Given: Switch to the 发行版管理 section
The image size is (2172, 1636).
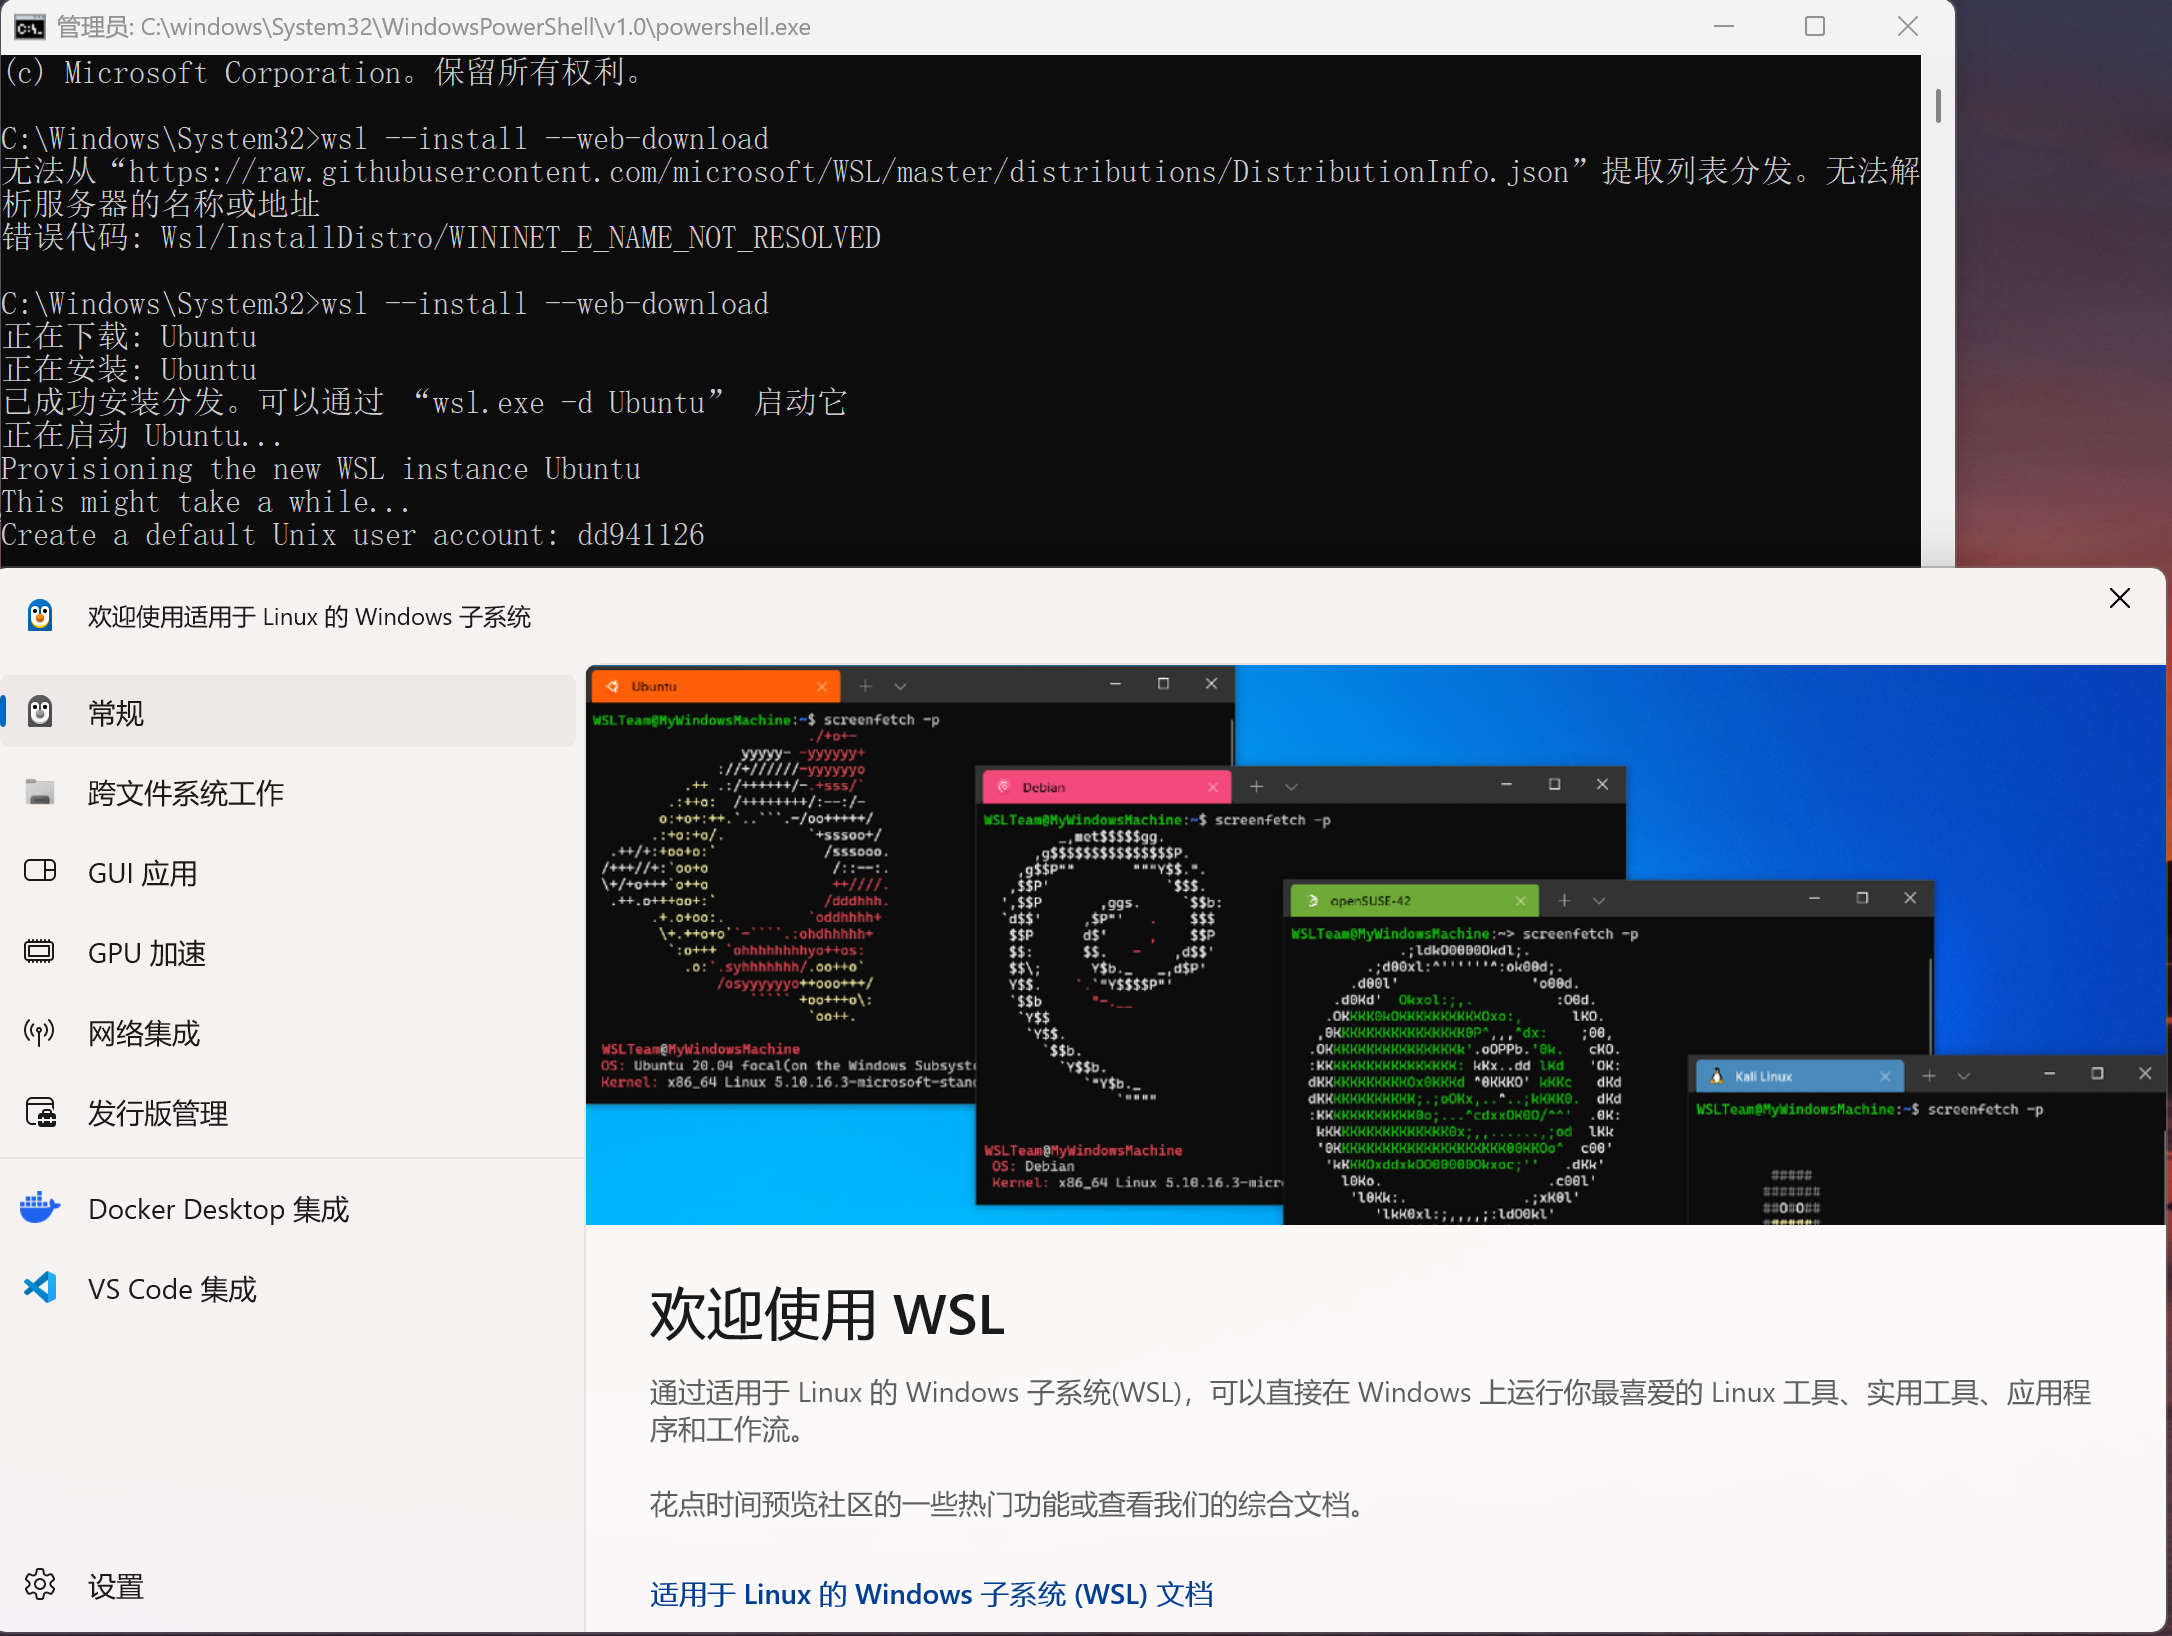Looking at the screenshot, I should tap(158, 1113).
